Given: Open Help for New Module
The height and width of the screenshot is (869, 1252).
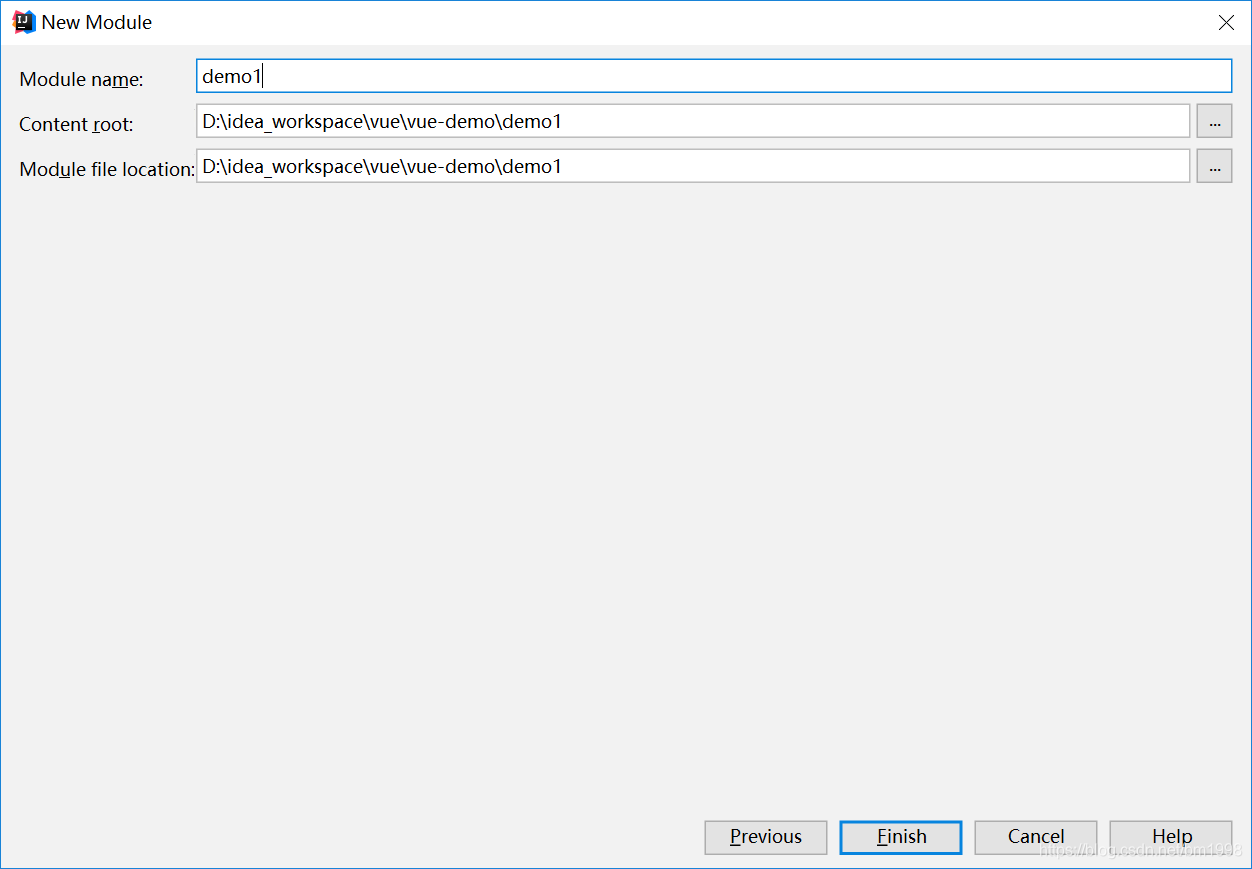Looking at the screenshot, I should (x=1171, y=837).
